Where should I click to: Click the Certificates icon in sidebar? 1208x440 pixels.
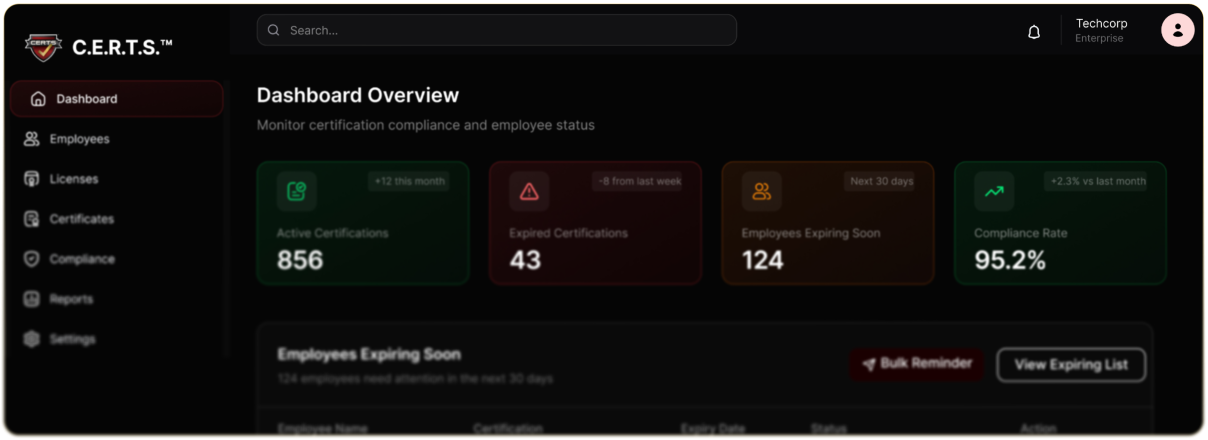pos(31,219)
